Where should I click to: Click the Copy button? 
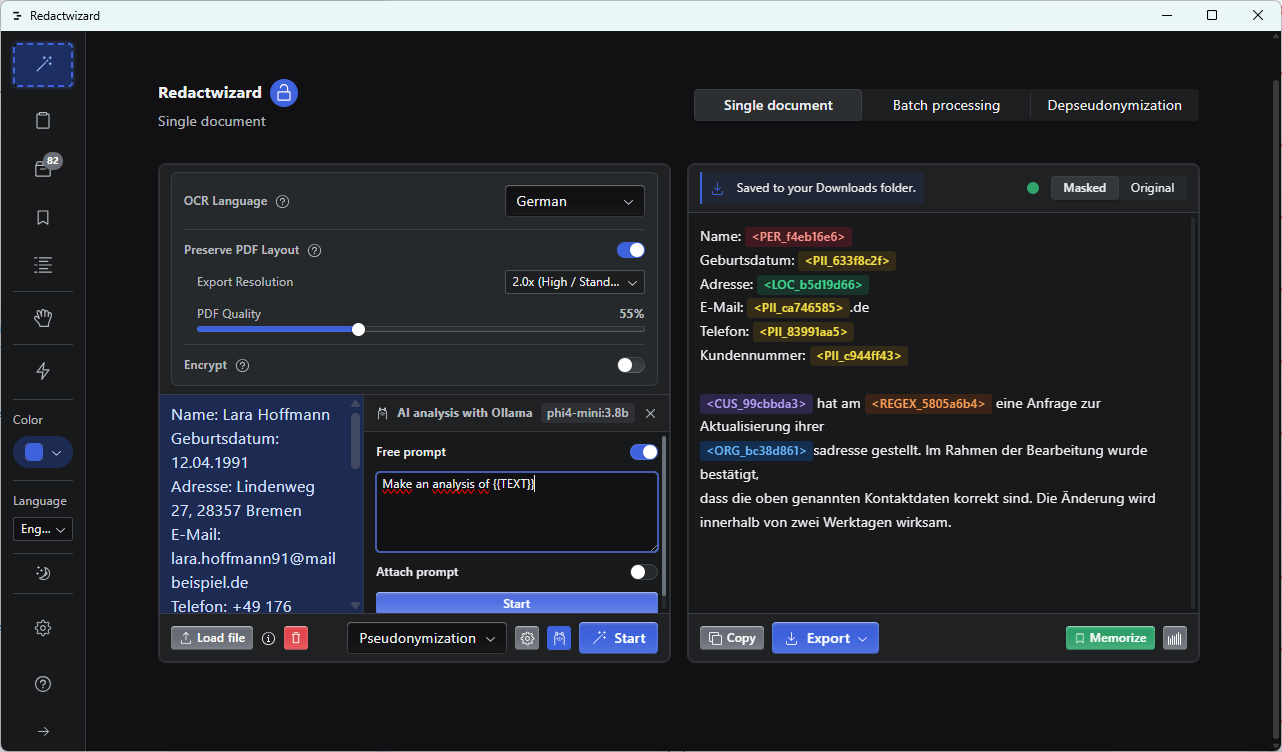click(732, 638)
